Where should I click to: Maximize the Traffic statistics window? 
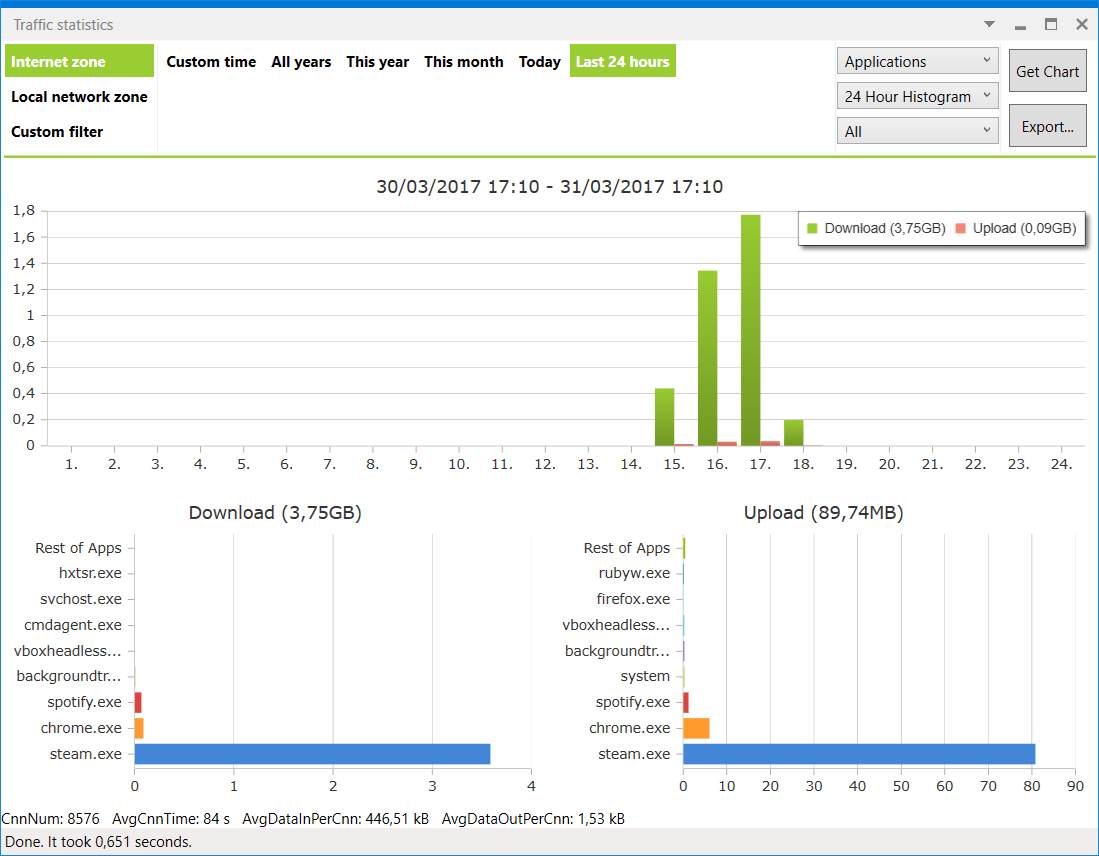pos(1051,25)
